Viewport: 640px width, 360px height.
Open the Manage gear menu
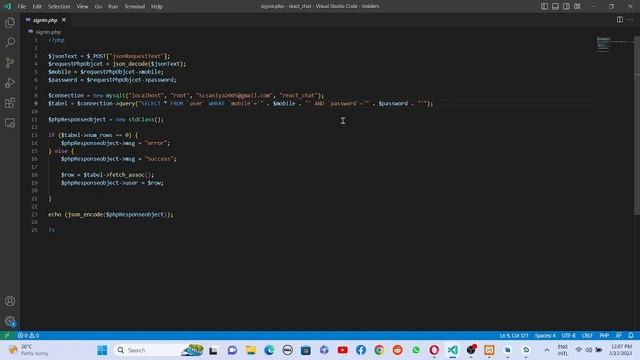[10, 321]
